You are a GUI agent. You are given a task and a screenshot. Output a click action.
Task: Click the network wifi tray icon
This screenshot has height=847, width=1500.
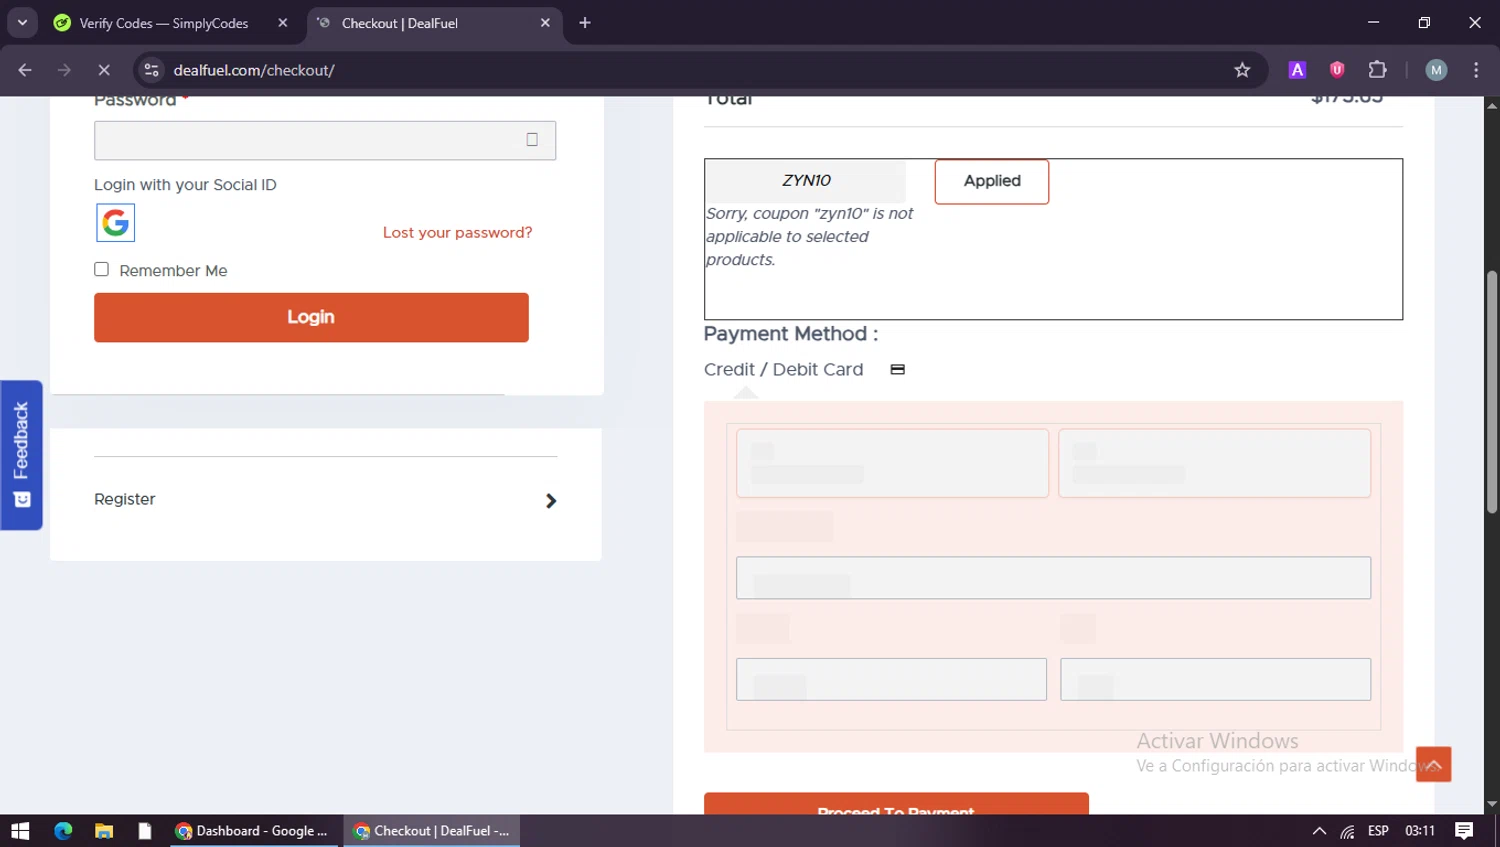pyautogui.click(x=1348, y=831)
